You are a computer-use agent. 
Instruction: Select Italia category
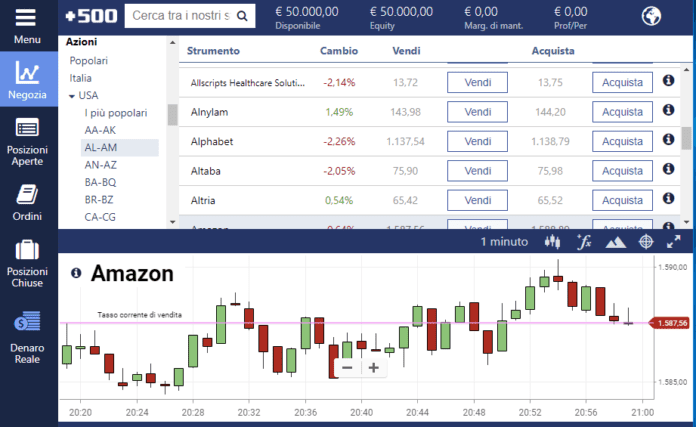pyautogui.click(x=80, y=78)
